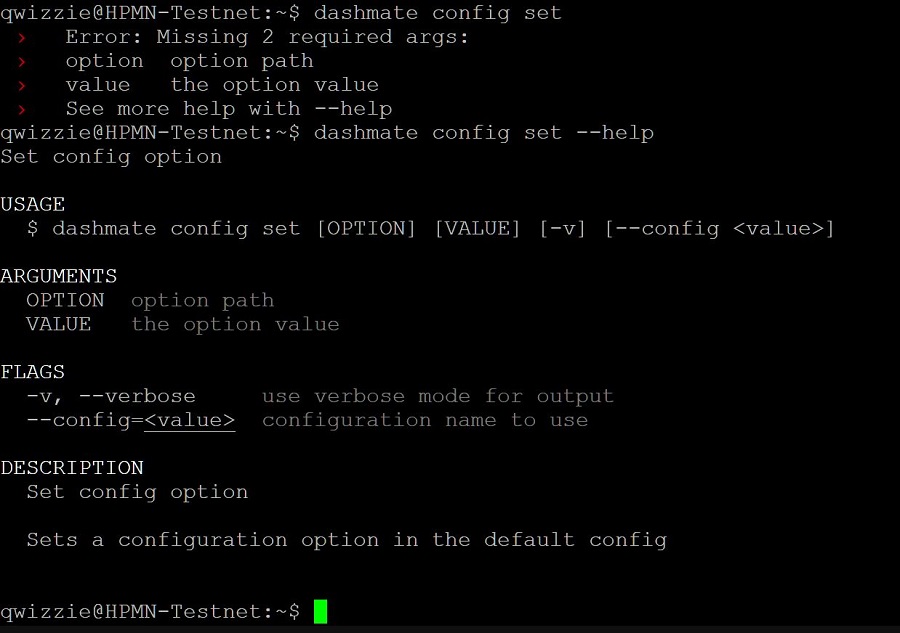Viewport: 900px width, 633px height.
Task: Click the OPTION argument name under ARGUMENTS
Action: [x=65, y=300]
